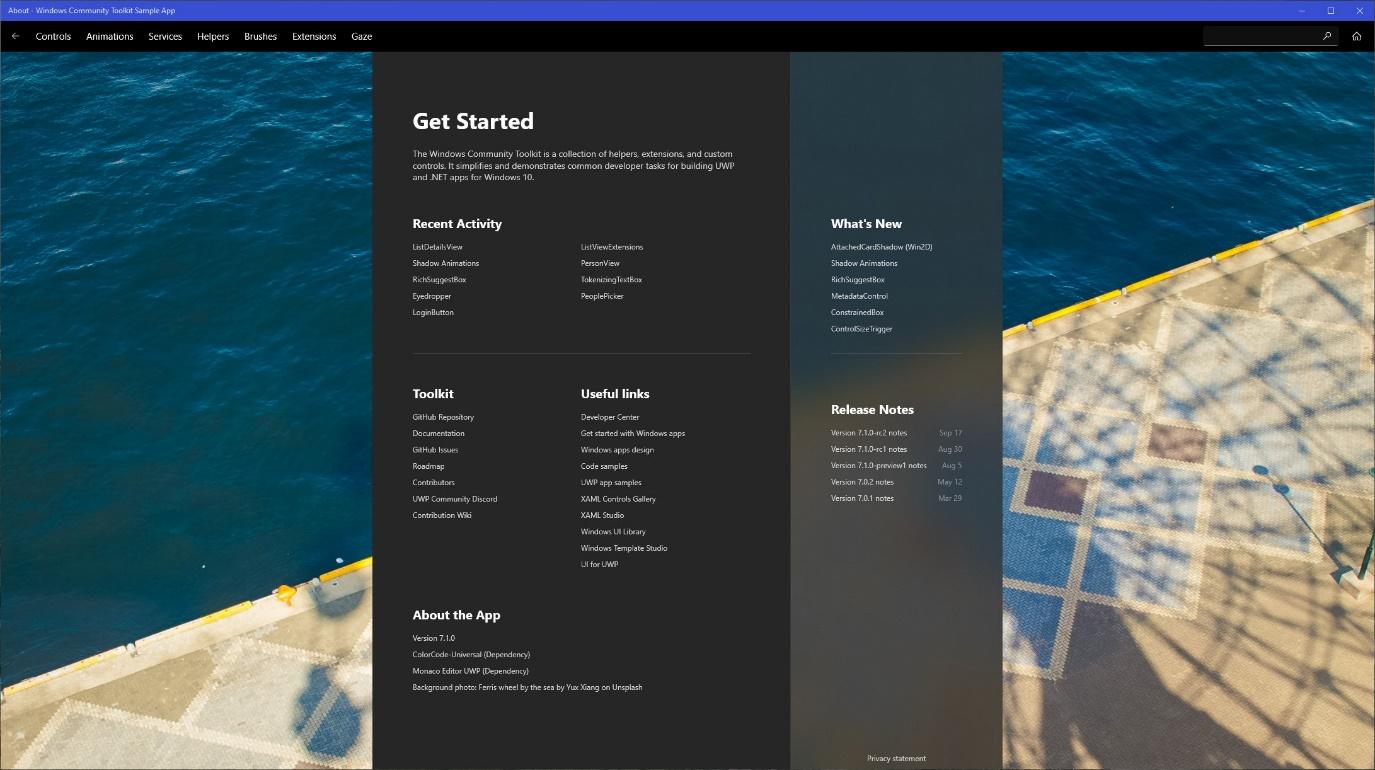Open the TokenizingTextBox sample
Image resolution: width=1375 pixels, height=770 pixels.
pyautogui.click(x=611, y=280)
